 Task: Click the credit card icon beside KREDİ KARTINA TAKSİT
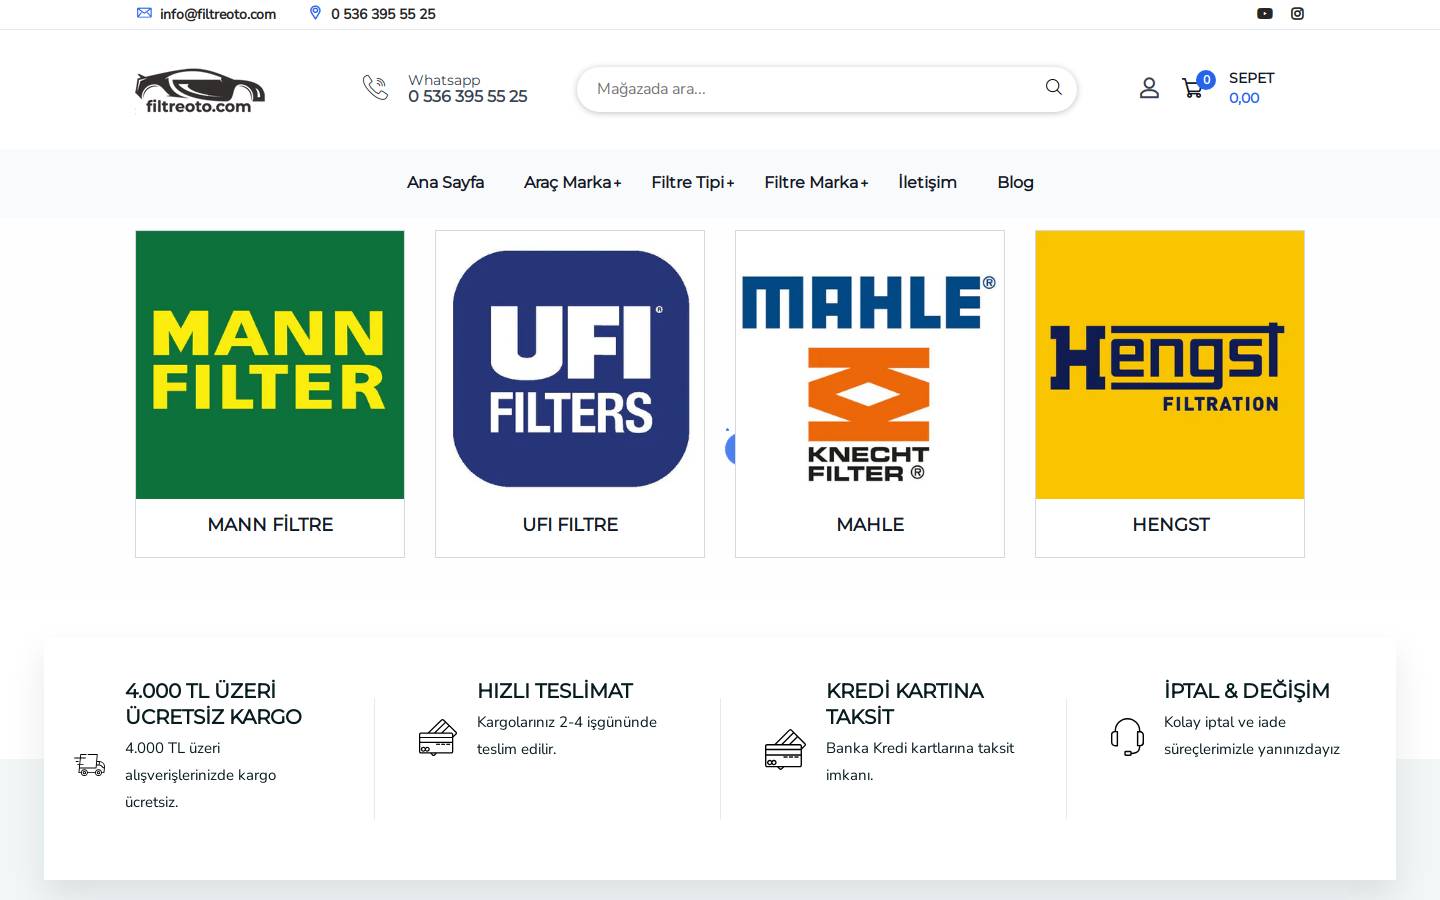coord(784,749)
